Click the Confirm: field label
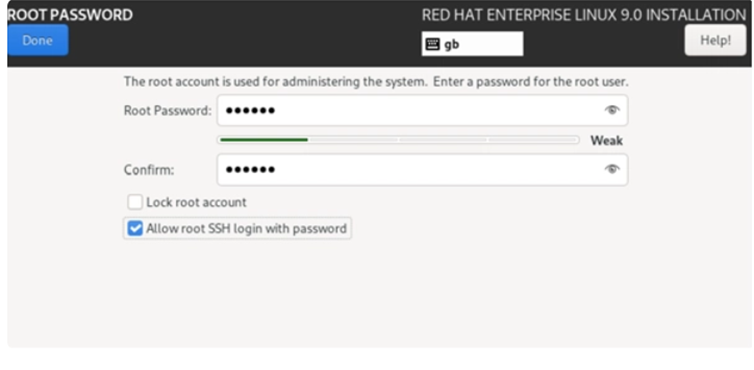 click(149, 170)
